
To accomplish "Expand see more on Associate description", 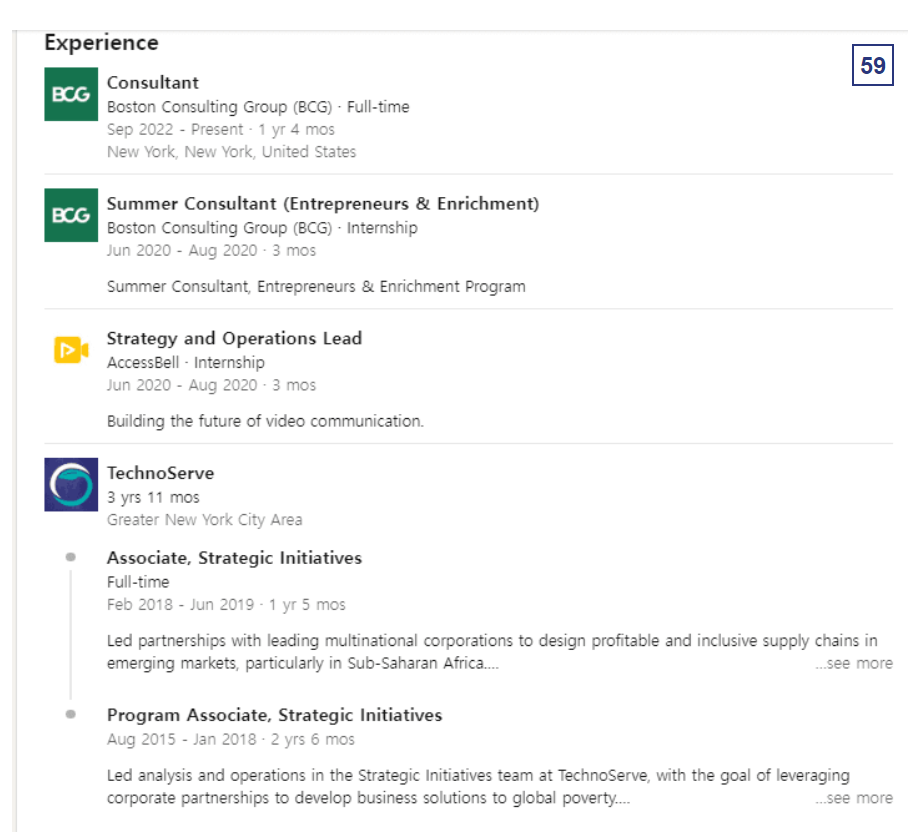I will [x=854, y=663].
